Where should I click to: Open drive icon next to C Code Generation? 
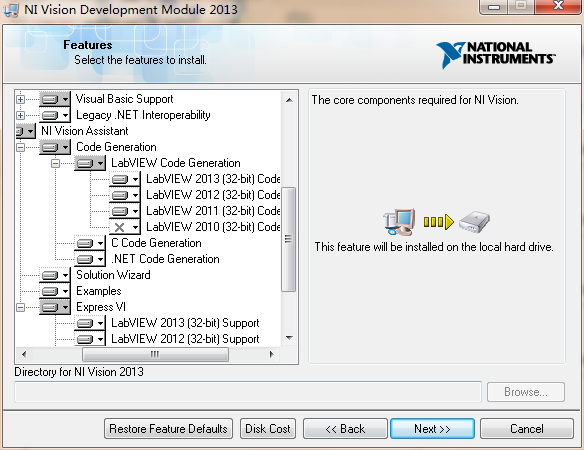90,243
